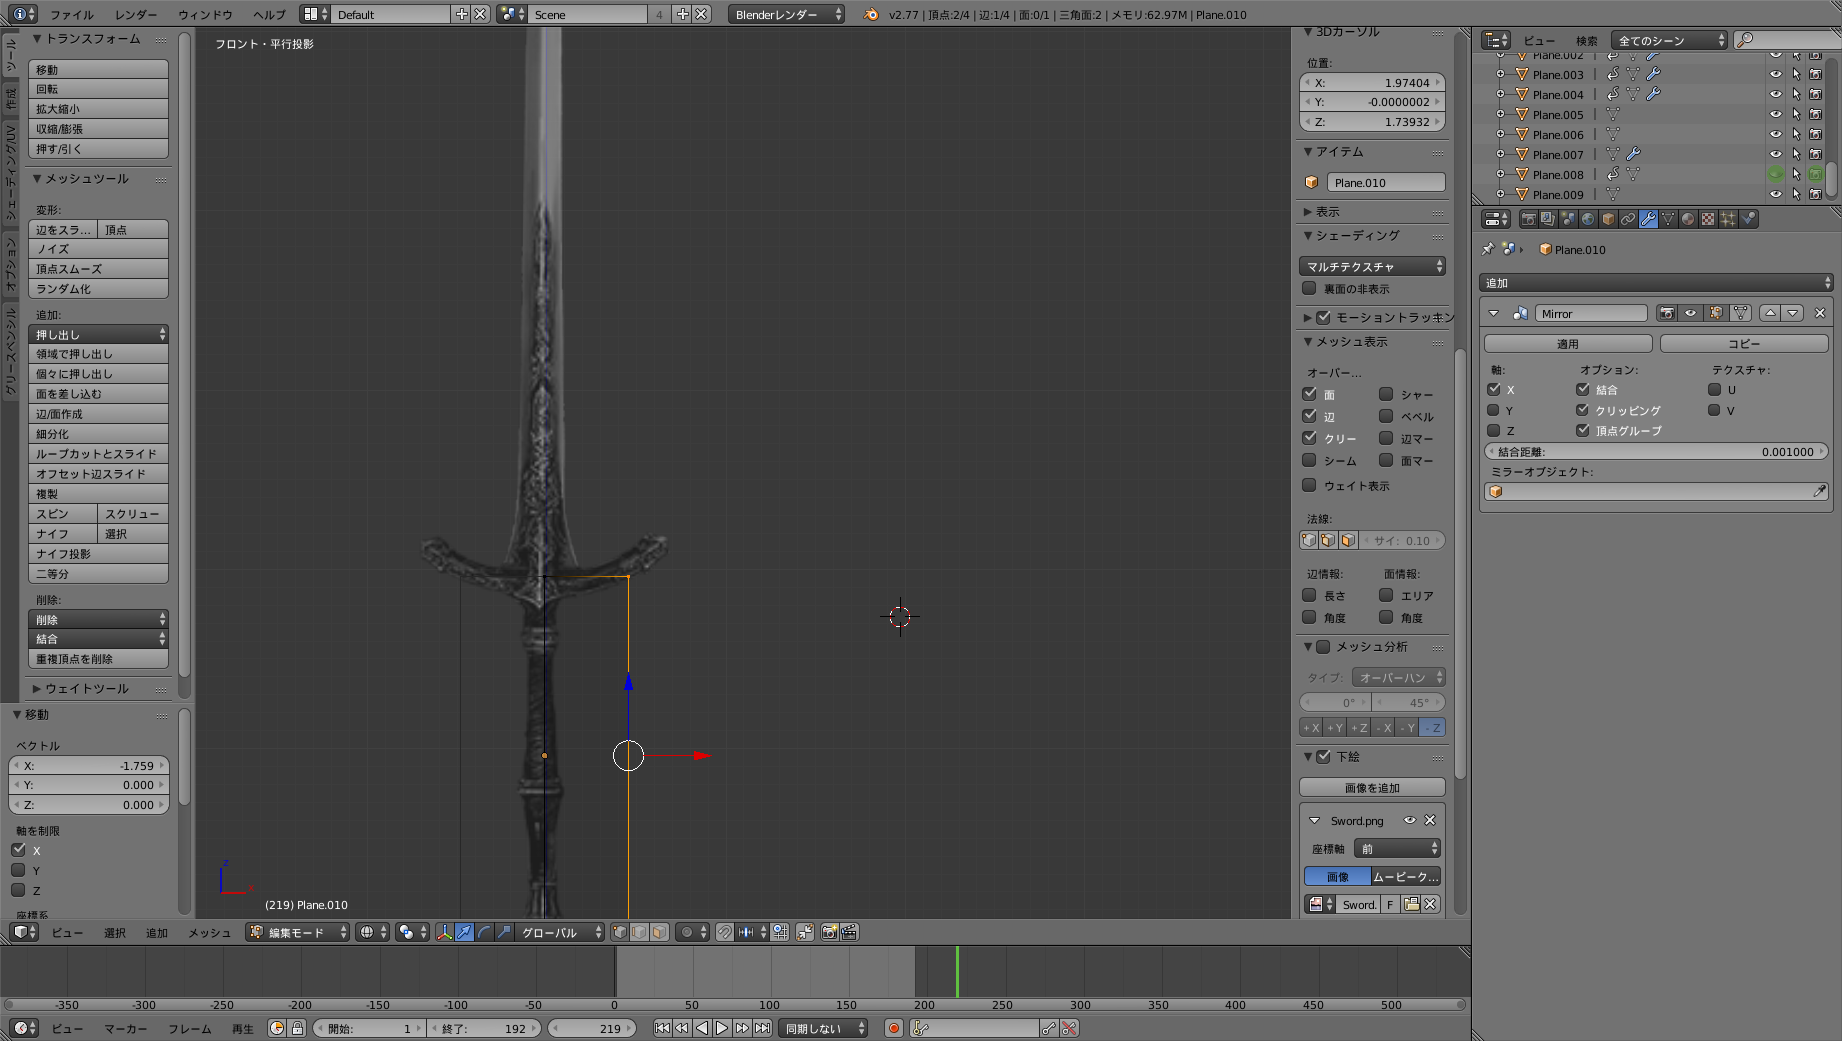Open the ファイル menu
Screen dimensions: 1842x1041
pos(72,14)
